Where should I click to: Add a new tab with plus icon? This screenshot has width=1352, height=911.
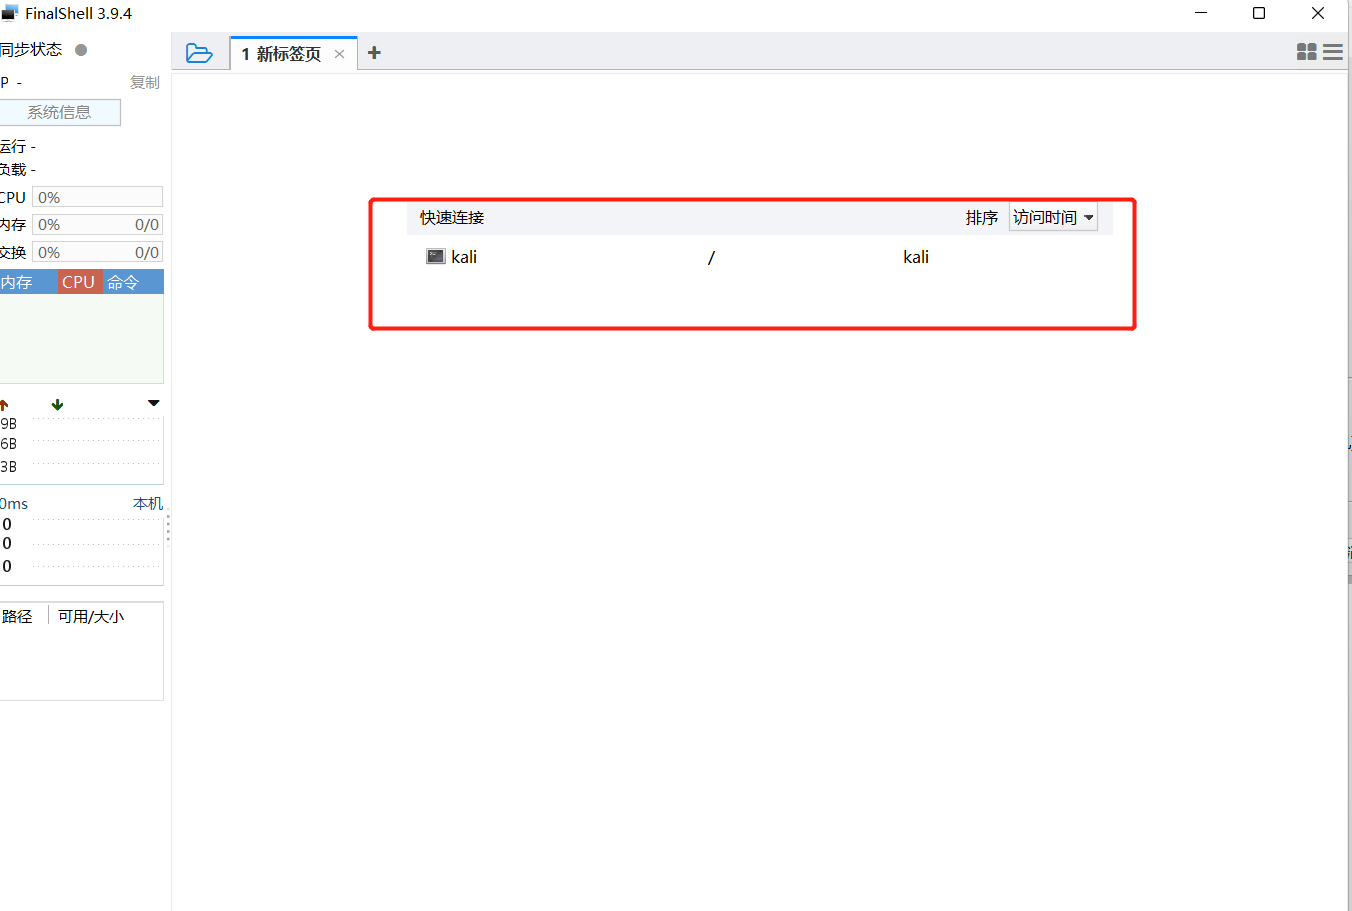374,53
